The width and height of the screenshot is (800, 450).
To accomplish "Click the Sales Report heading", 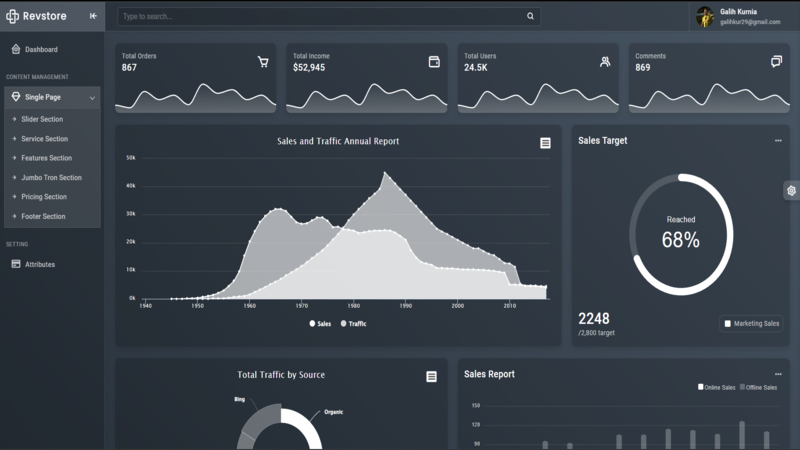I will pos(489,374).
